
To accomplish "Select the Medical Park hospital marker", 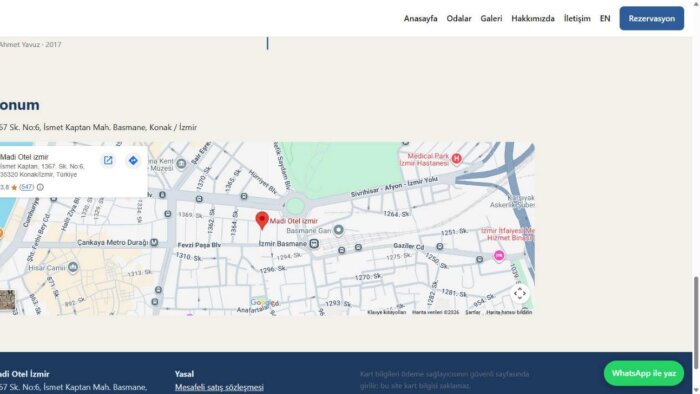I will (456, 158).
